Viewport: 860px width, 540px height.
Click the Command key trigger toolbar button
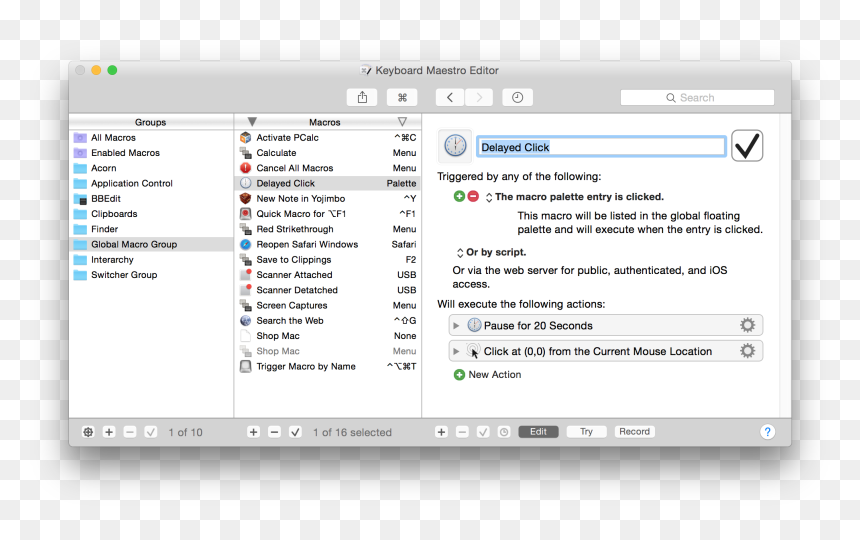[x=402, y=98]
